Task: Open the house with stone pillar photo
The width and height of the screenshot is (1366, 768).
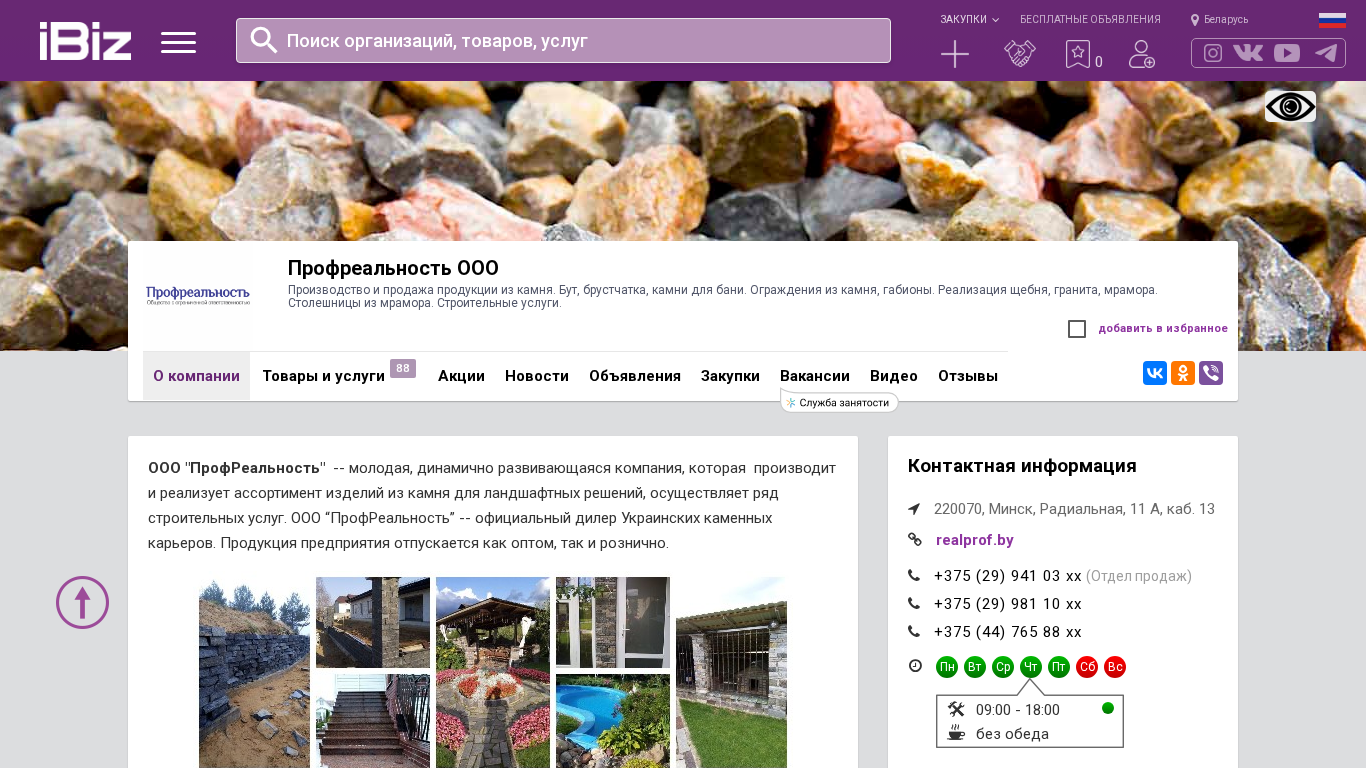Action: point(373,622)
